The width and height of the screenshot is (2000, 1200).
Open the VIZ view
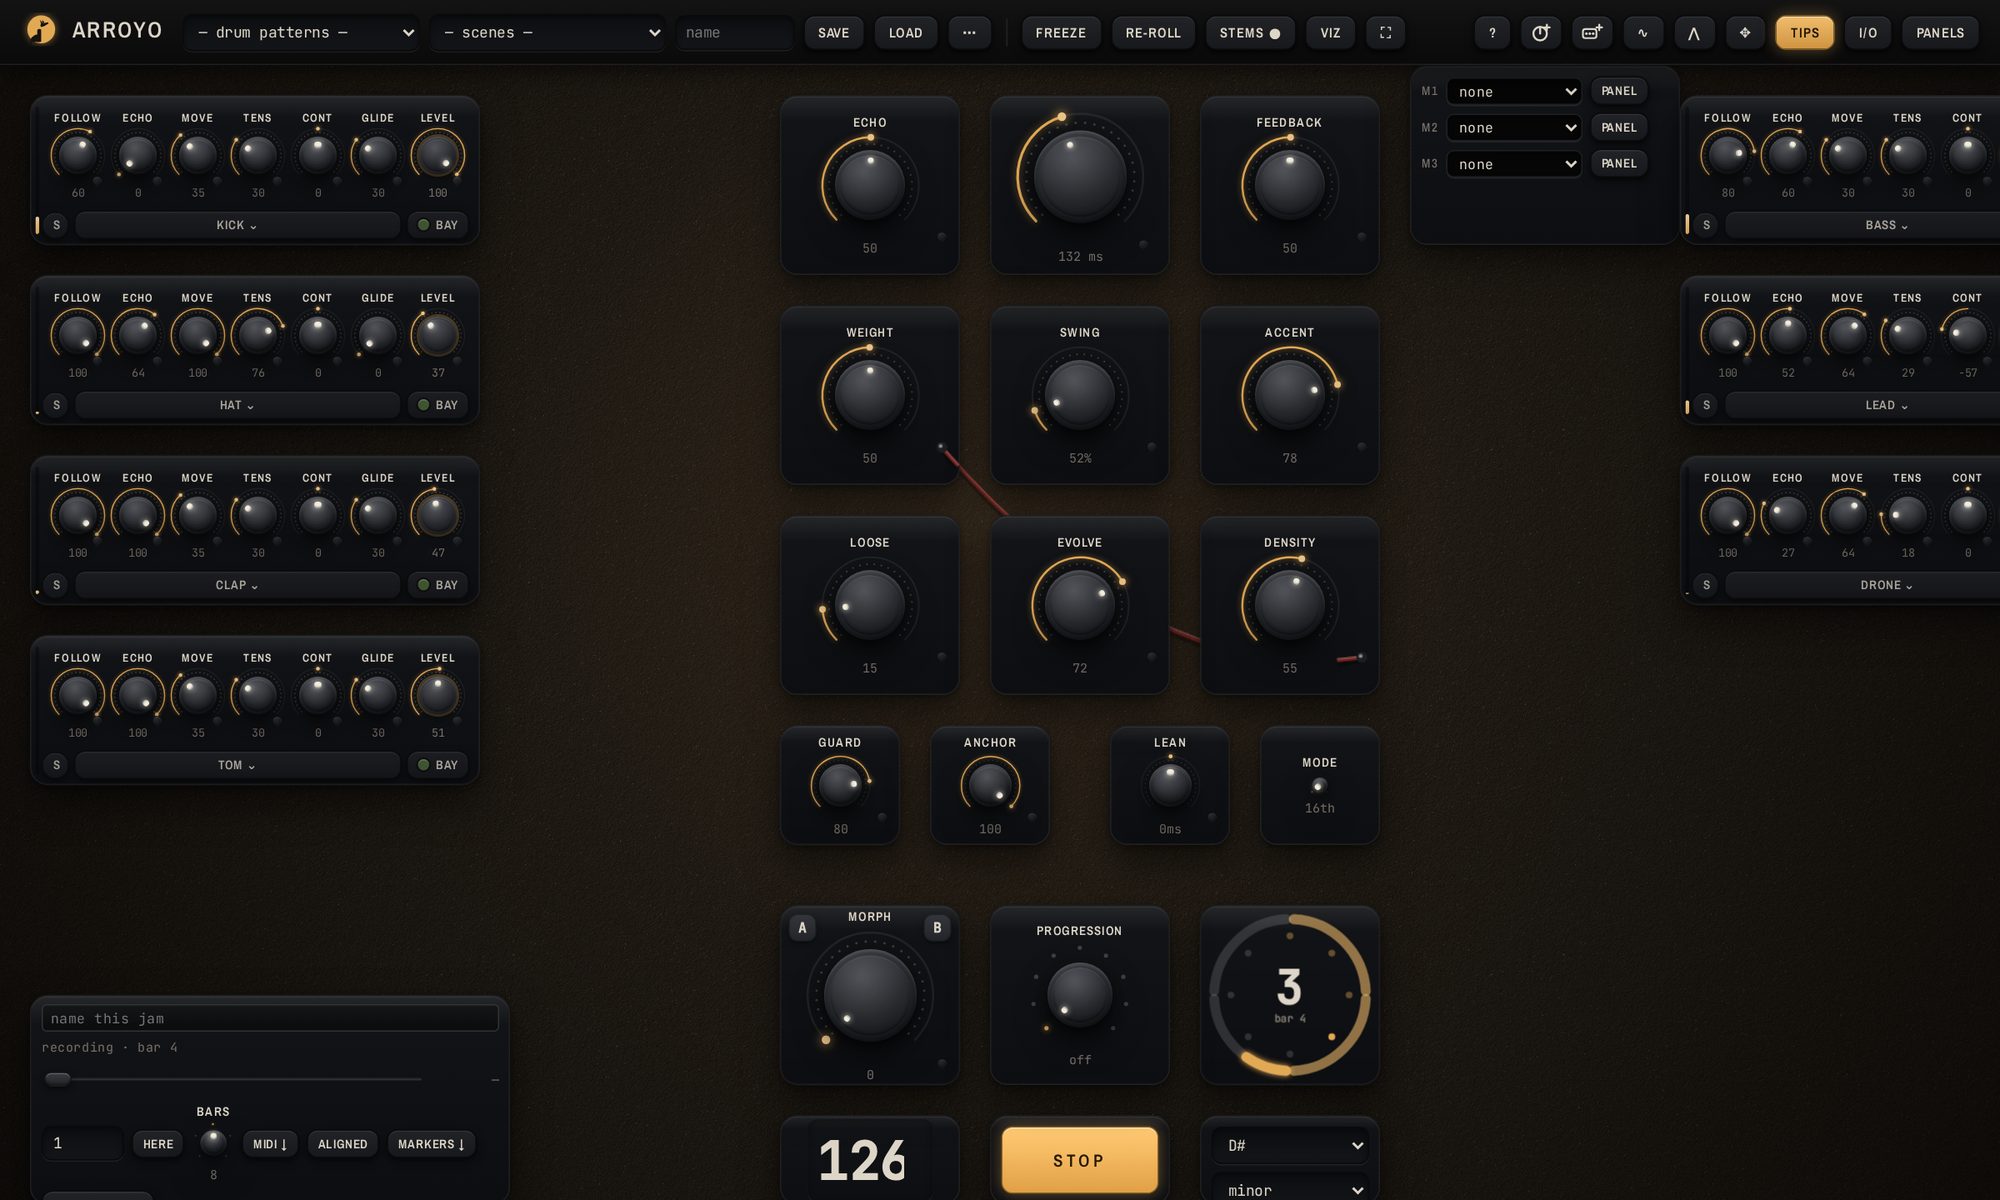(x=1330, y=33)
